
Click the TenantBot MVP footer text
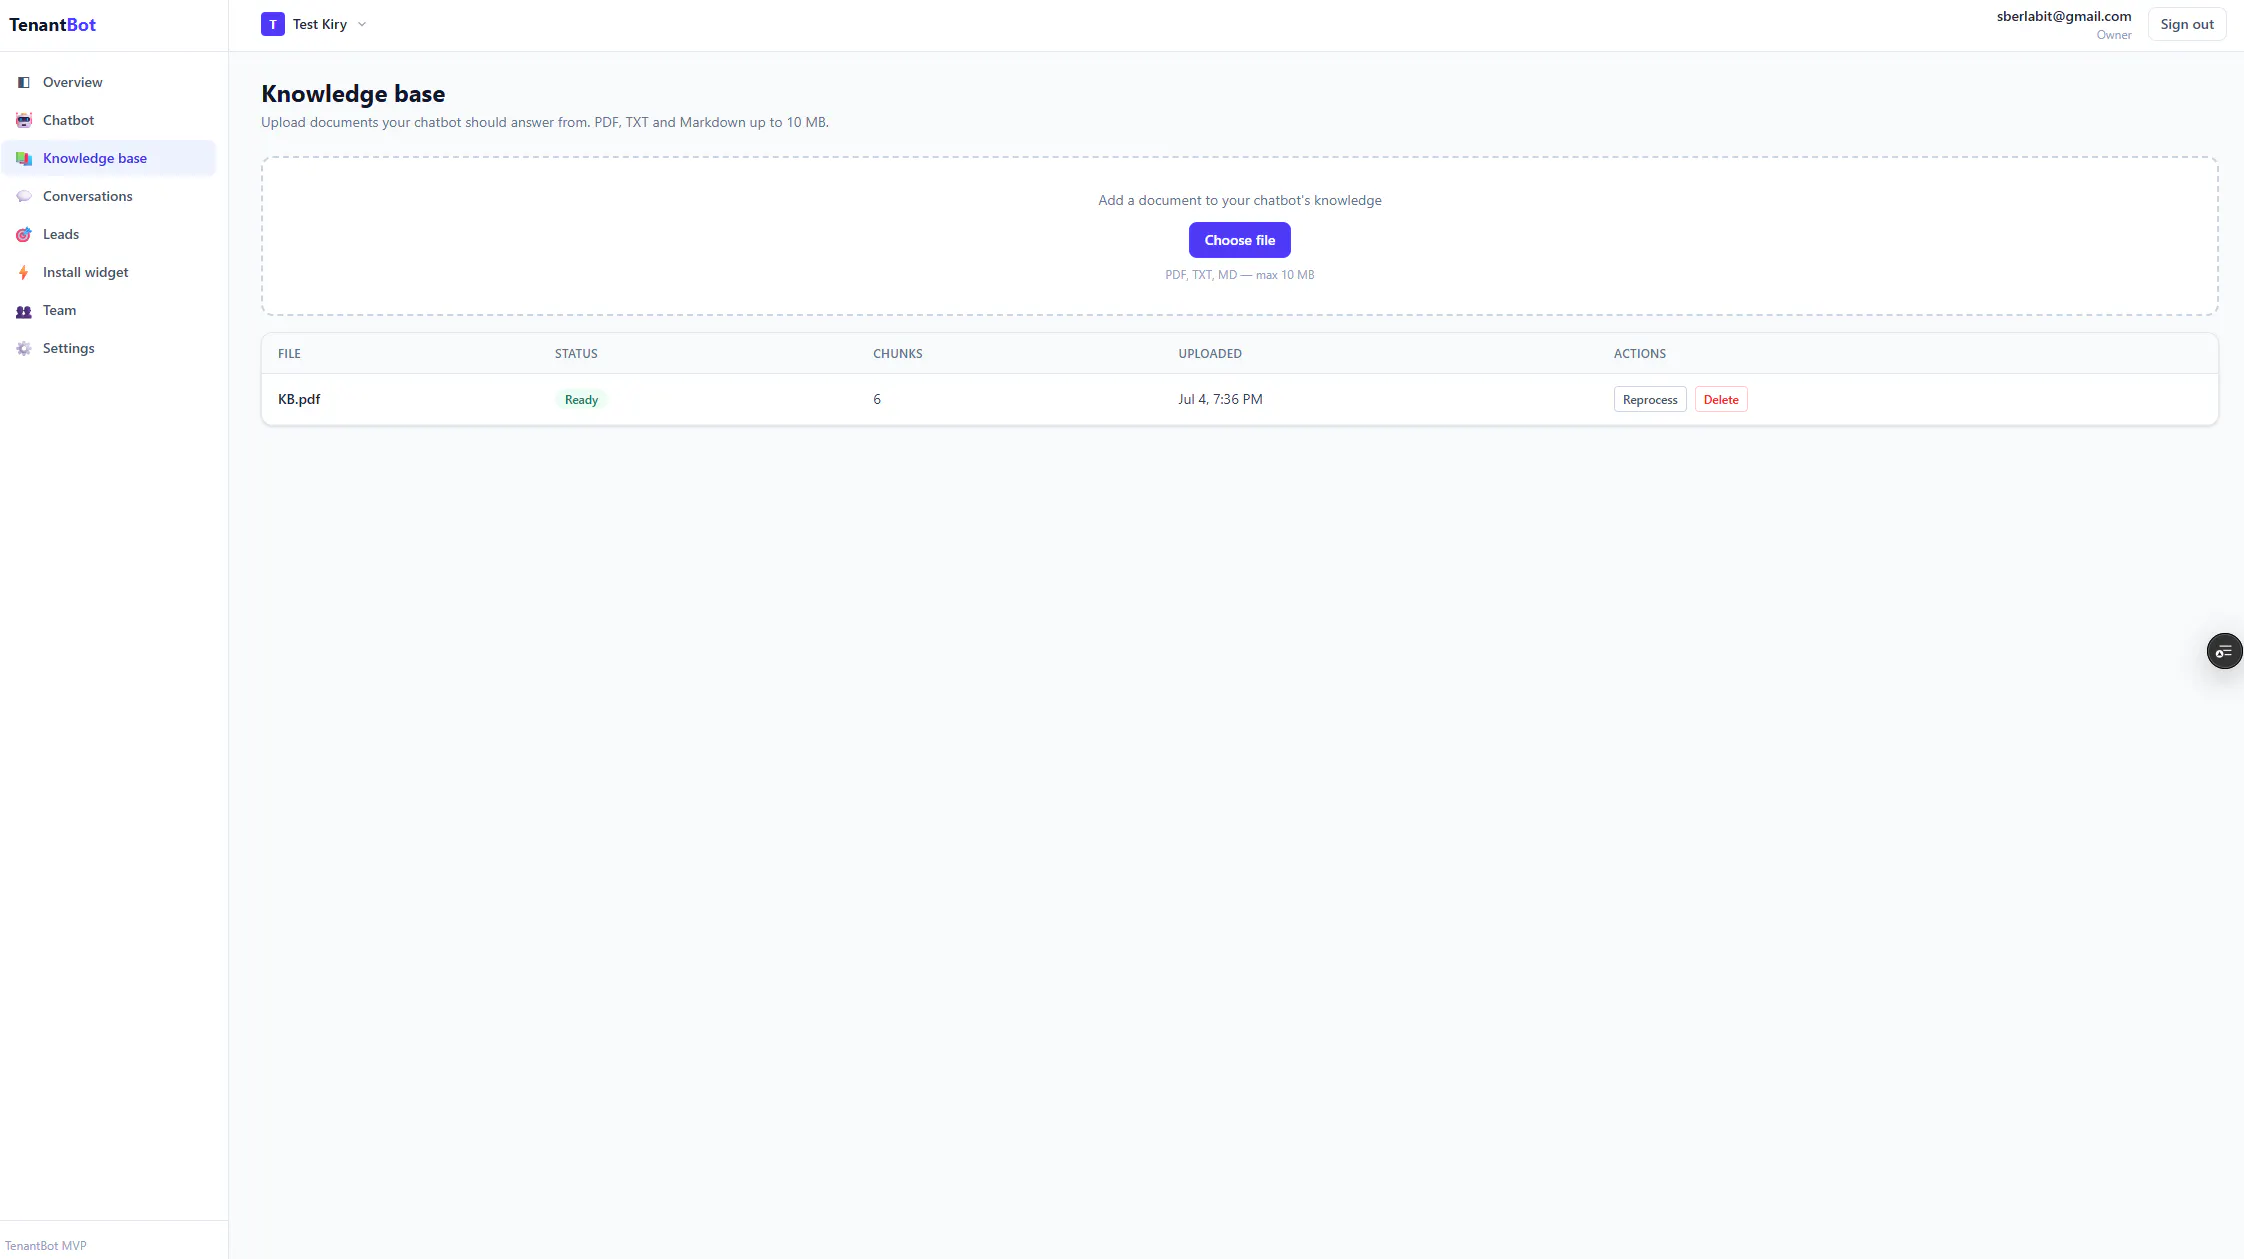pos(46,1246)
